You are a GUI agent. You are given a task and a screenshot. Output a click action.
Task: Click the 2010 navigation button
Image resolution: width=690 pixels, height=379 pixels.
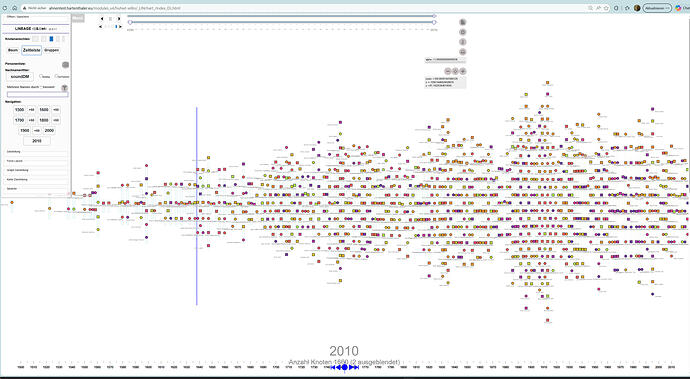point(37,141)
